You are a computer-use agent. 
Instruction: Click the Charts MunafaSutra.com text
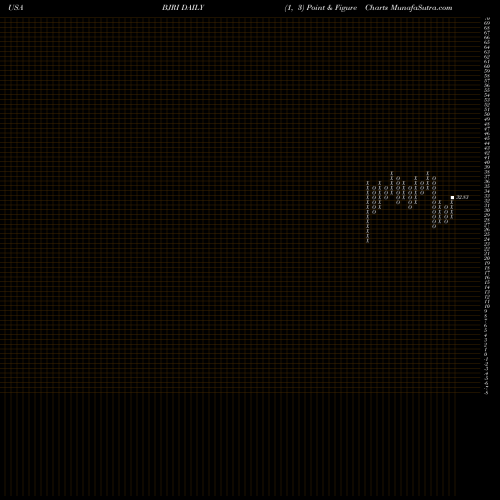[x=409, y=8]
